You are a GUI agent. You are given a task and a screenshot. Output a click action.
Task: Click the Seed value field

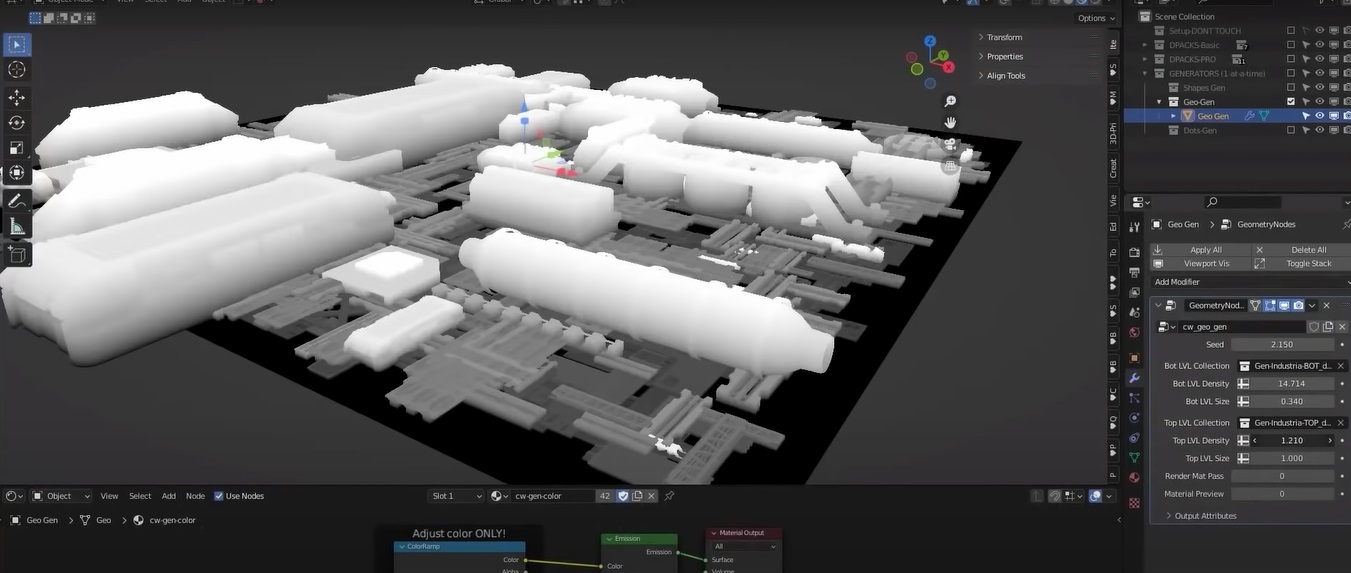click(x=1282, y=344)
